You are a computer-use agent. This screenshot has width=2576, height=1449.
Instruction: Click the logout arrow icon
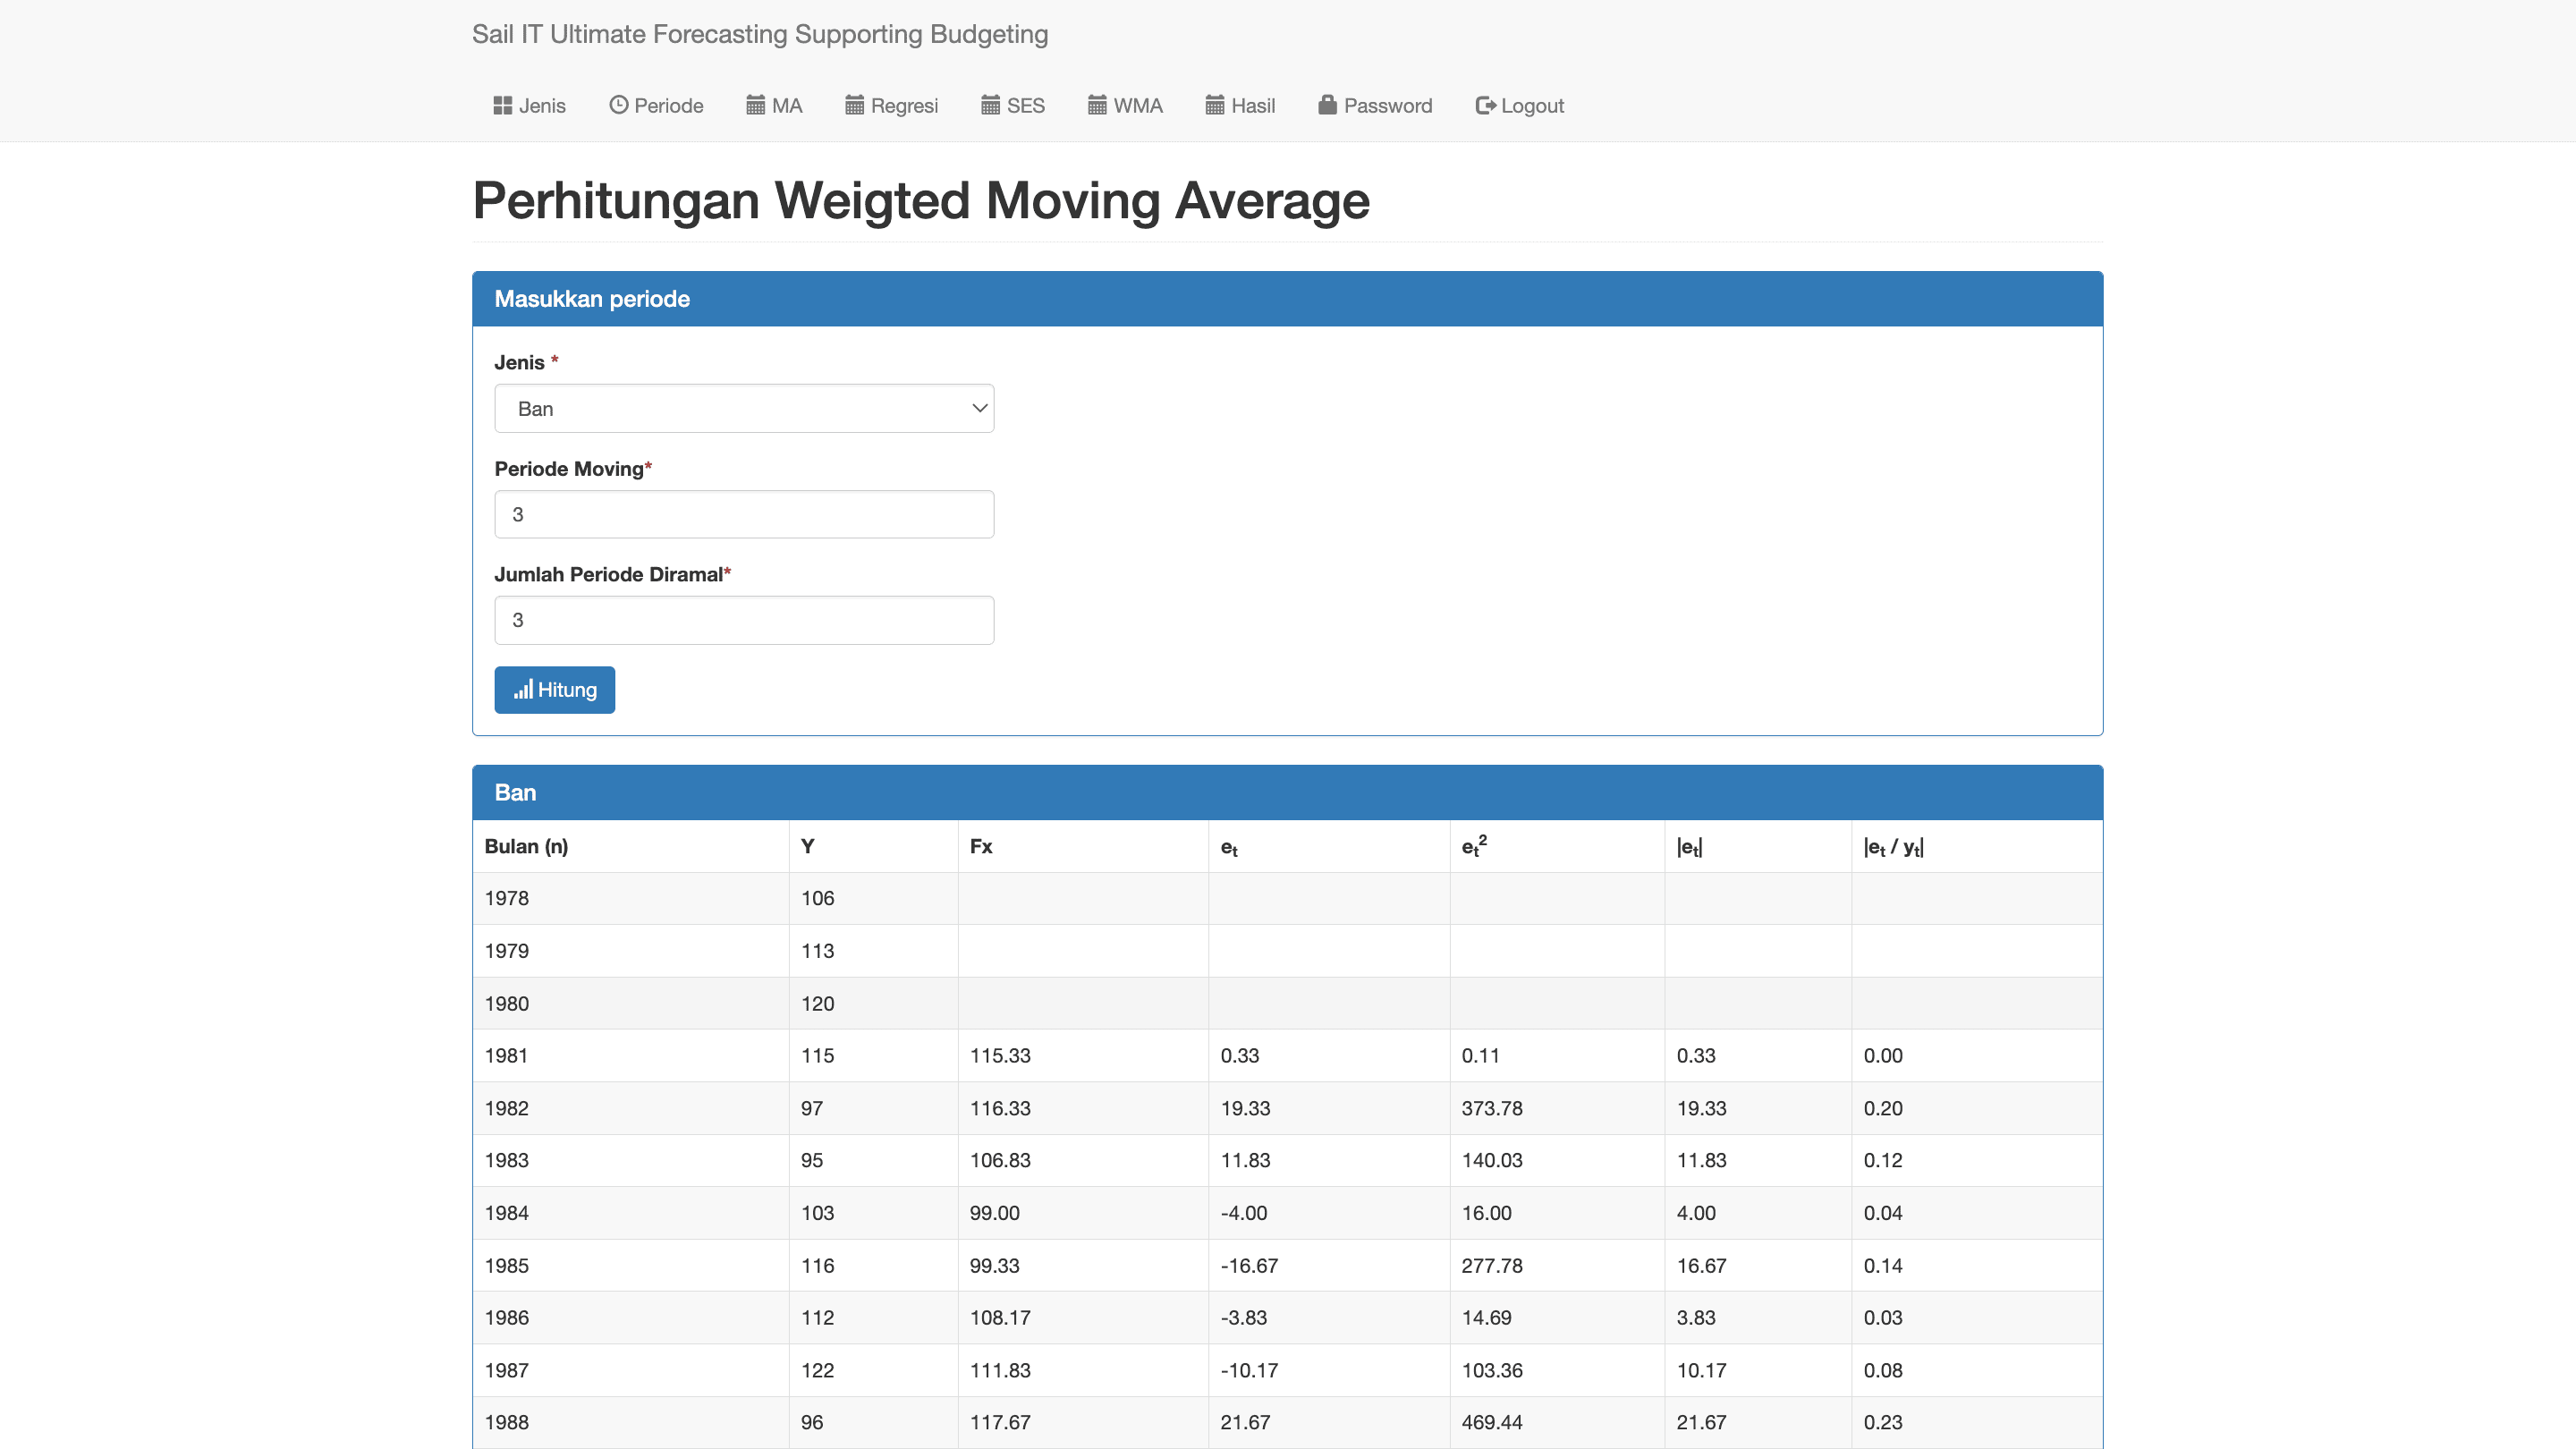click(x=1485, y=105)
